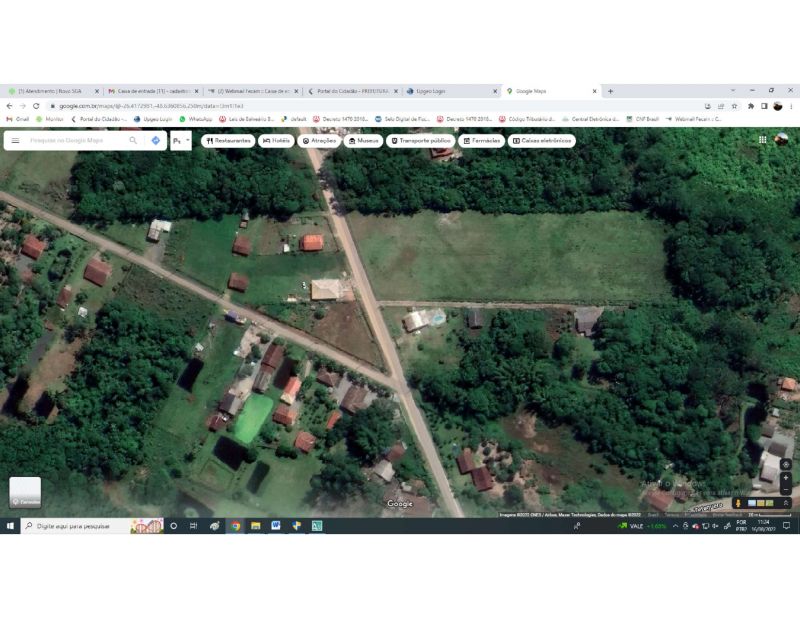The image size is (800, 618).
Task: Show hidden system tray icons
Action: click(x=676, y=526)
